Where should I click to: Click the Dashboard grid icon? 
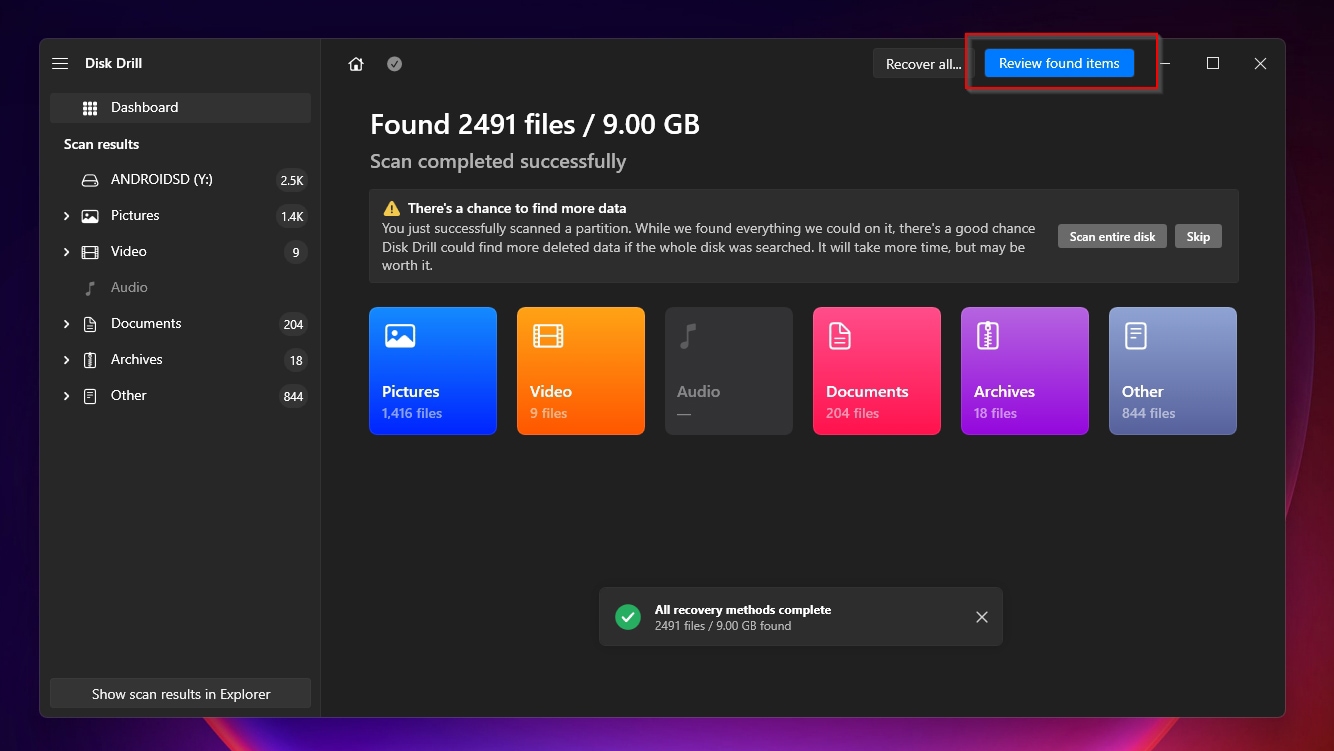90,108
